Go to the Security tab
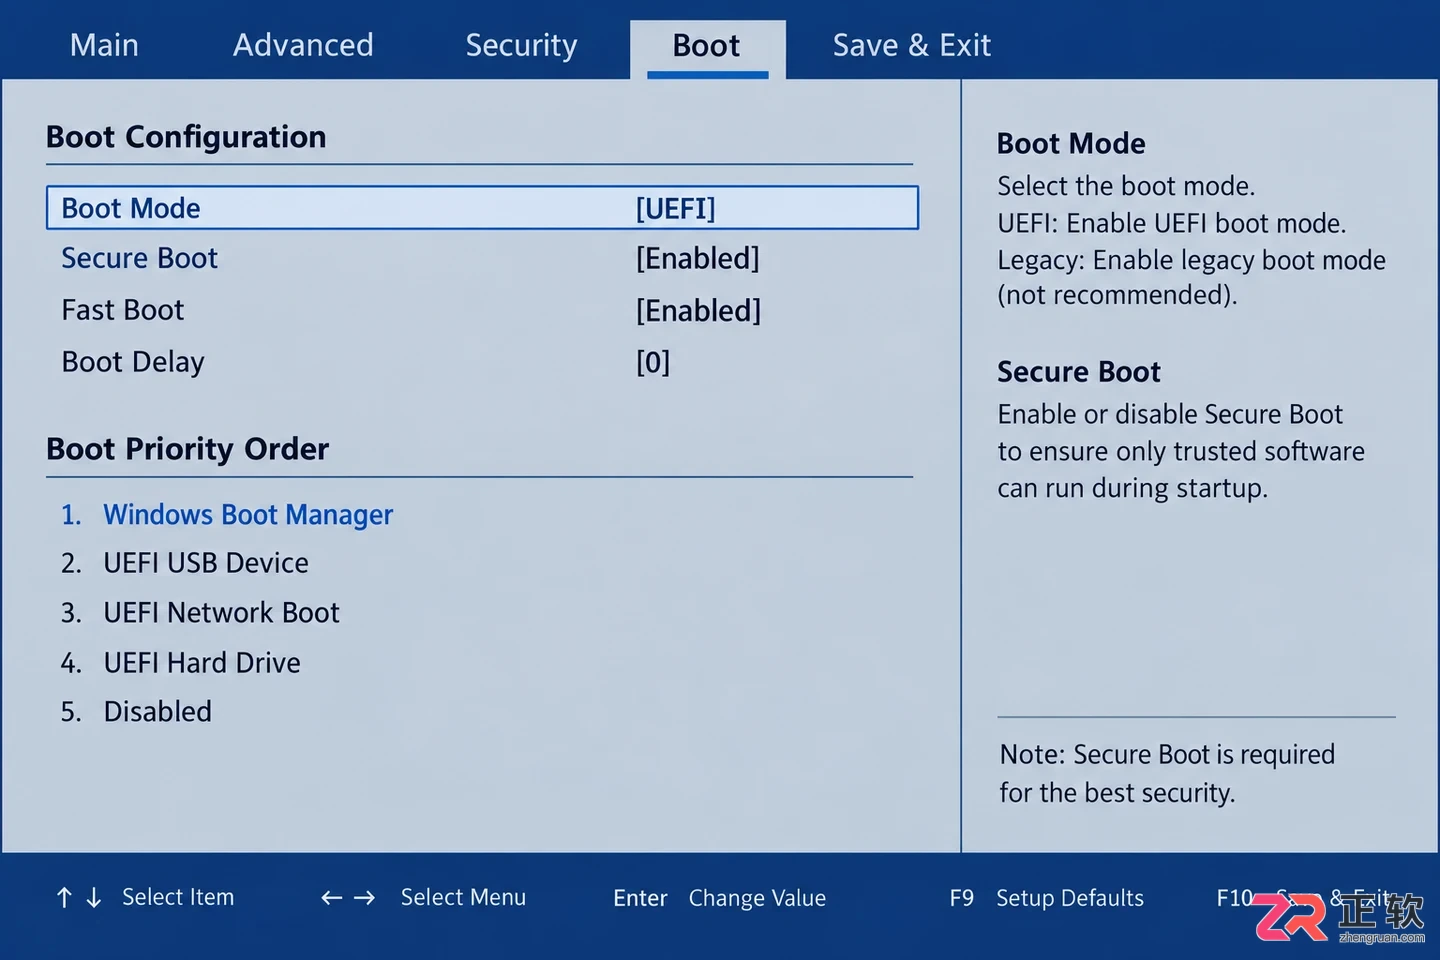 pyautogui.click(x=521, y=46)
